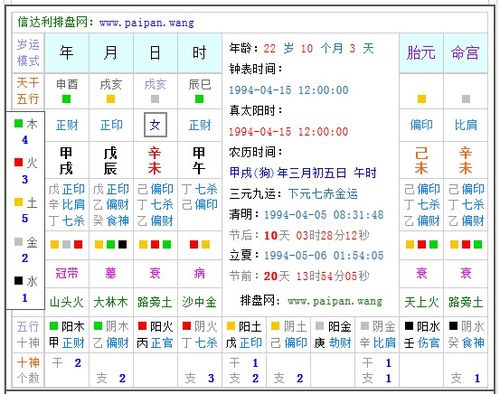The image size is (500, 394).
Task: Select the 年 column header
Action: point(67,53)
